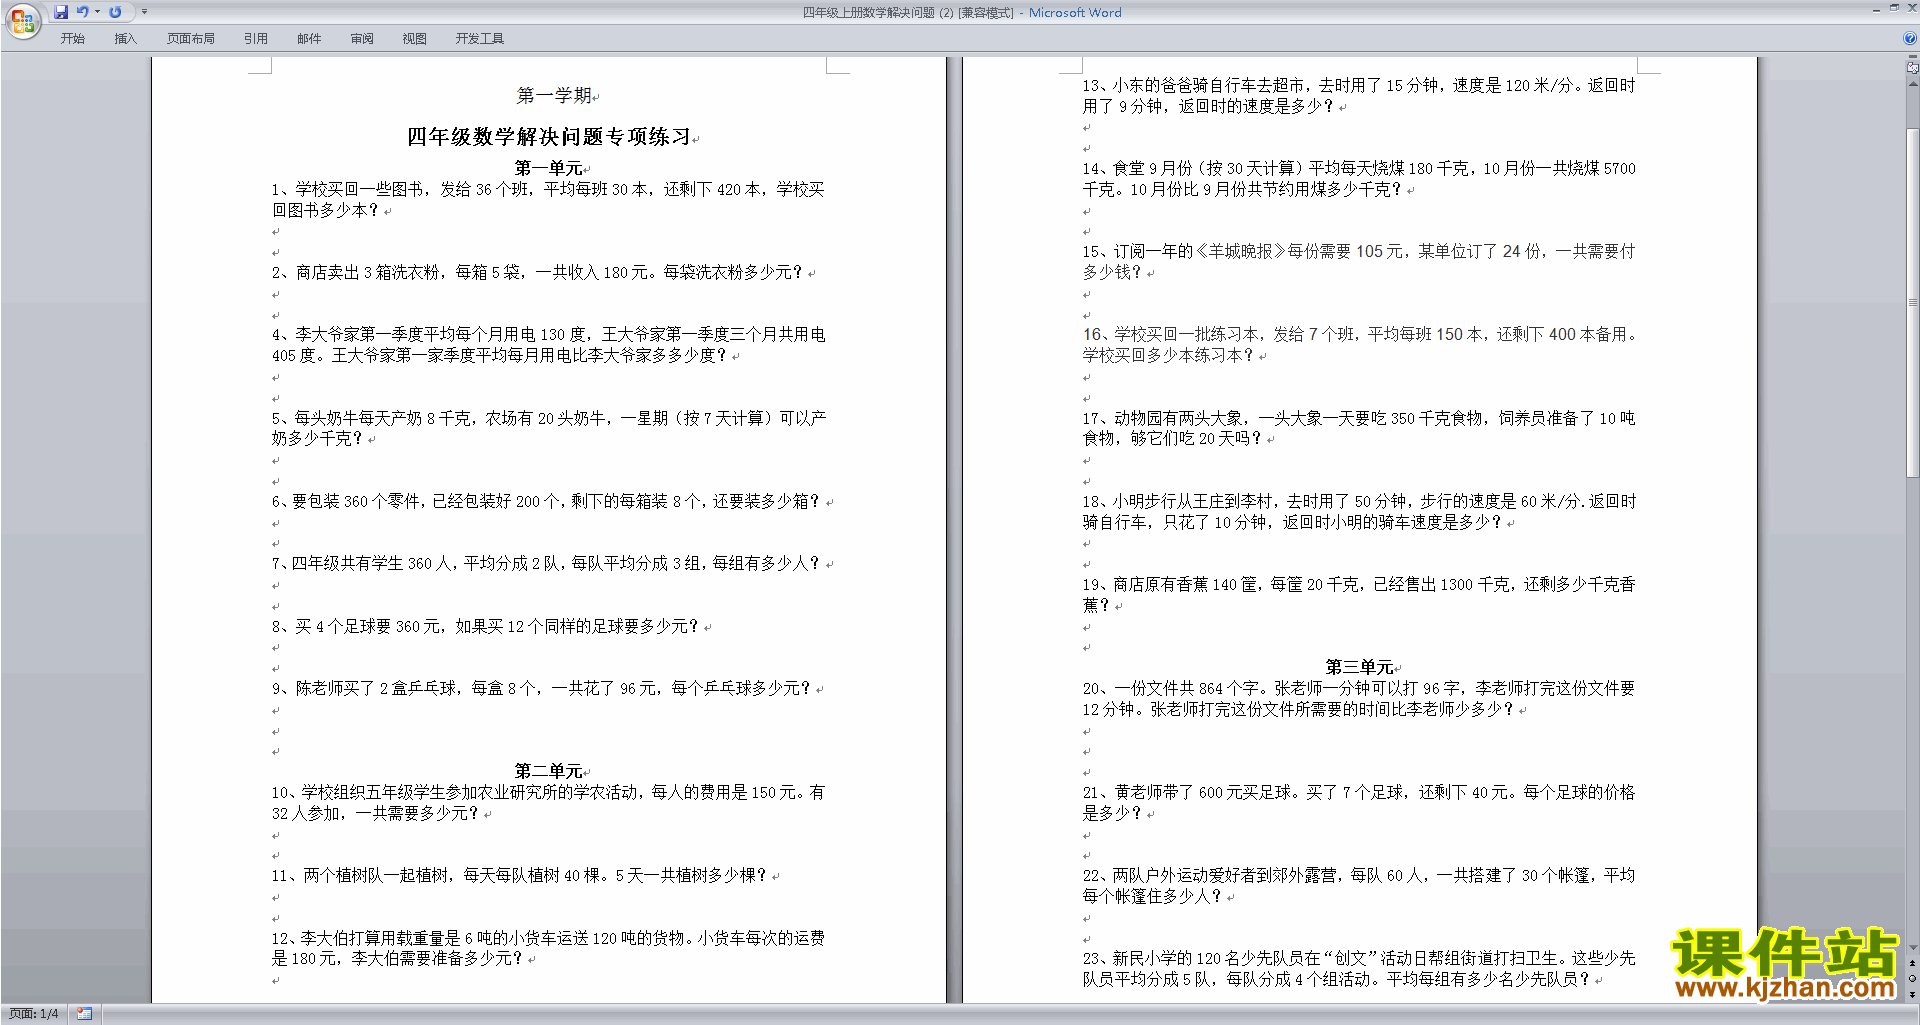Open the 开始 ribbon tab
1920x1025 pixels.
coord(72,39)
